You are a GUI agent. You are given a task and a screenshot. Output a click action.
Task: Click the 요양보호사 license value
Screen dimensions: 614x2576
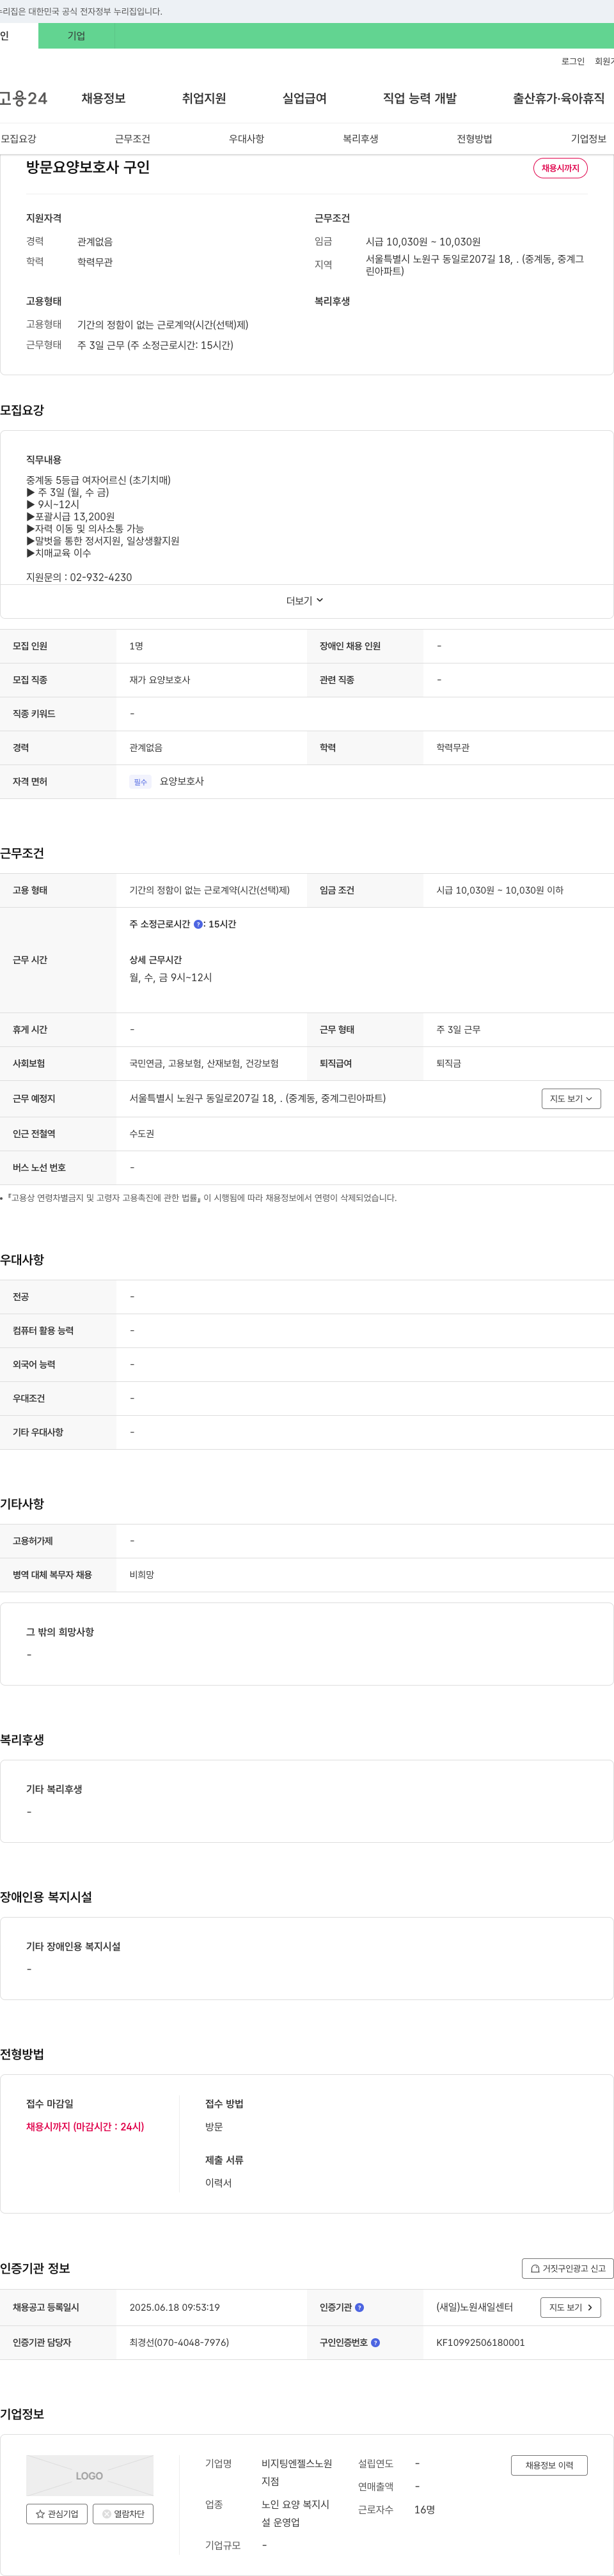coord(182,781)
